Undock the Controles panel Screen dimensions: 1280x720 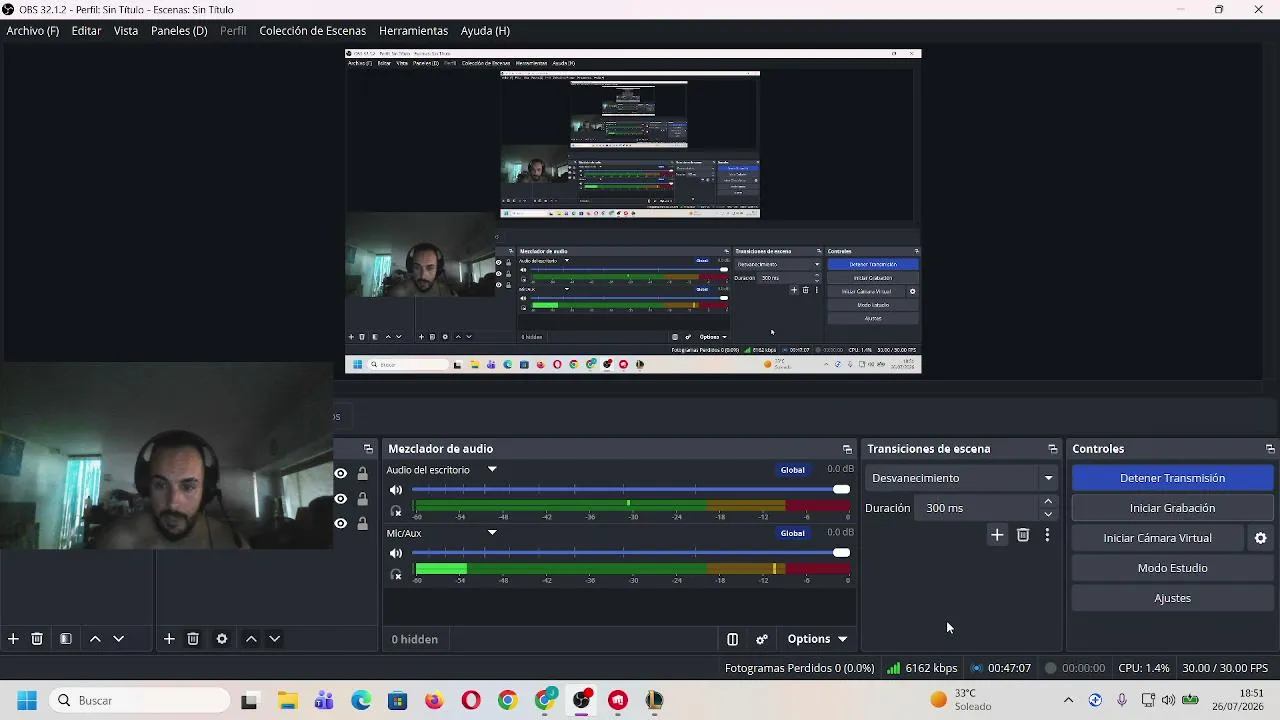click(1270, 449)
